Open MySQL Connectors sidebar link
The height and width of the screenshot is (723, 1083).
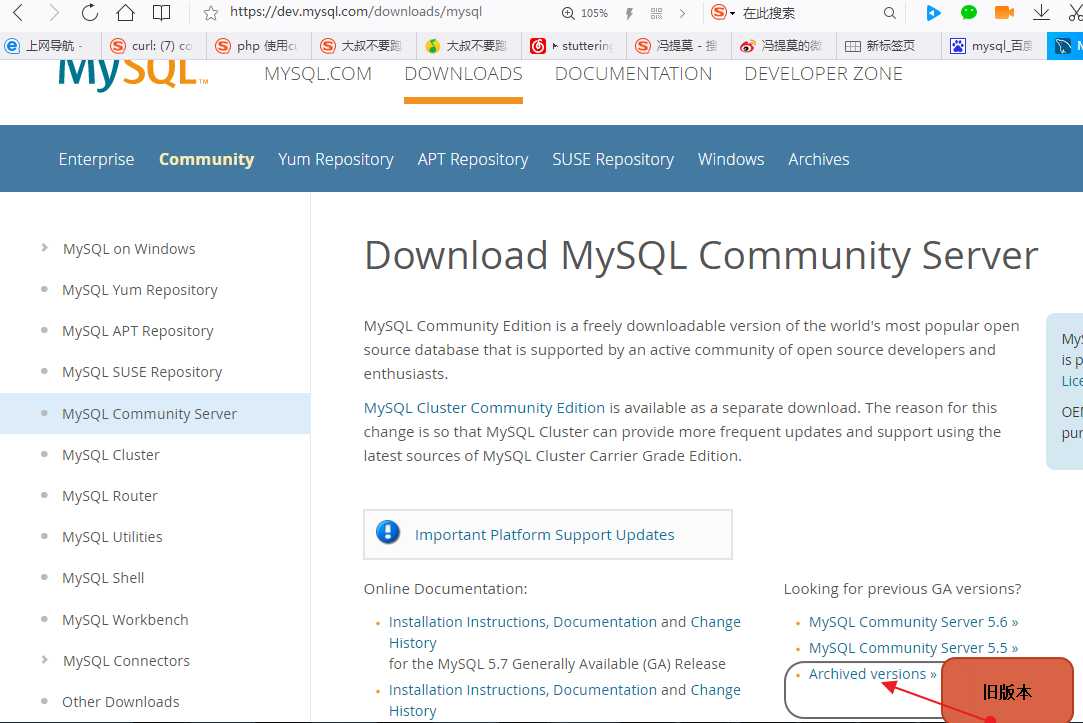pyautogui.click(x=126, y=661)
